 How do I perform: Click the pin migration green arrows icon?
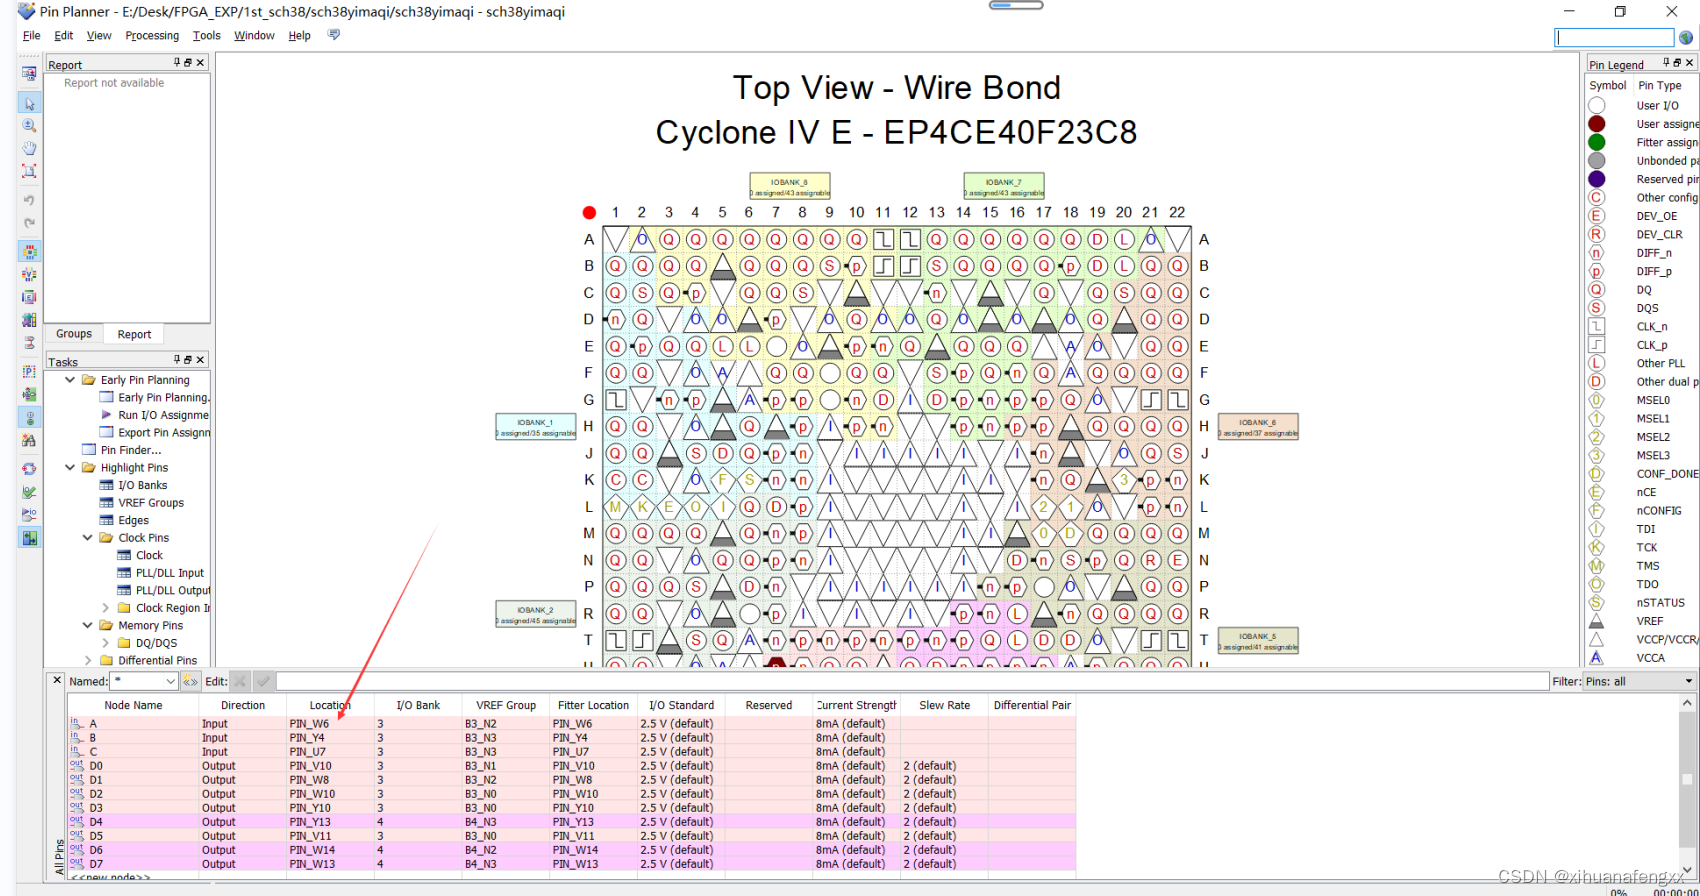29,395
